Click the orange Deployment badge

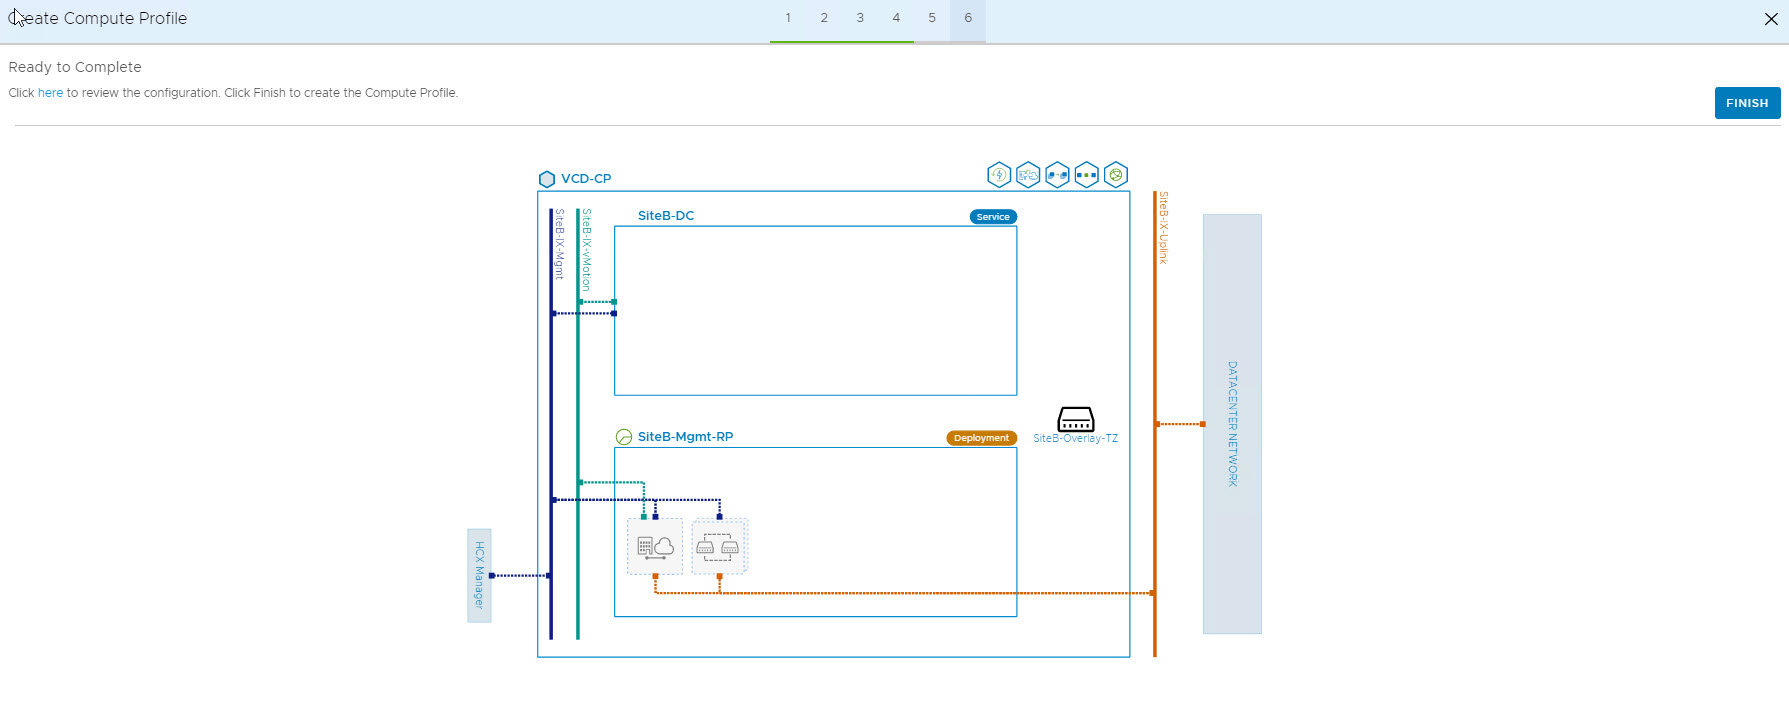point(981,438)
